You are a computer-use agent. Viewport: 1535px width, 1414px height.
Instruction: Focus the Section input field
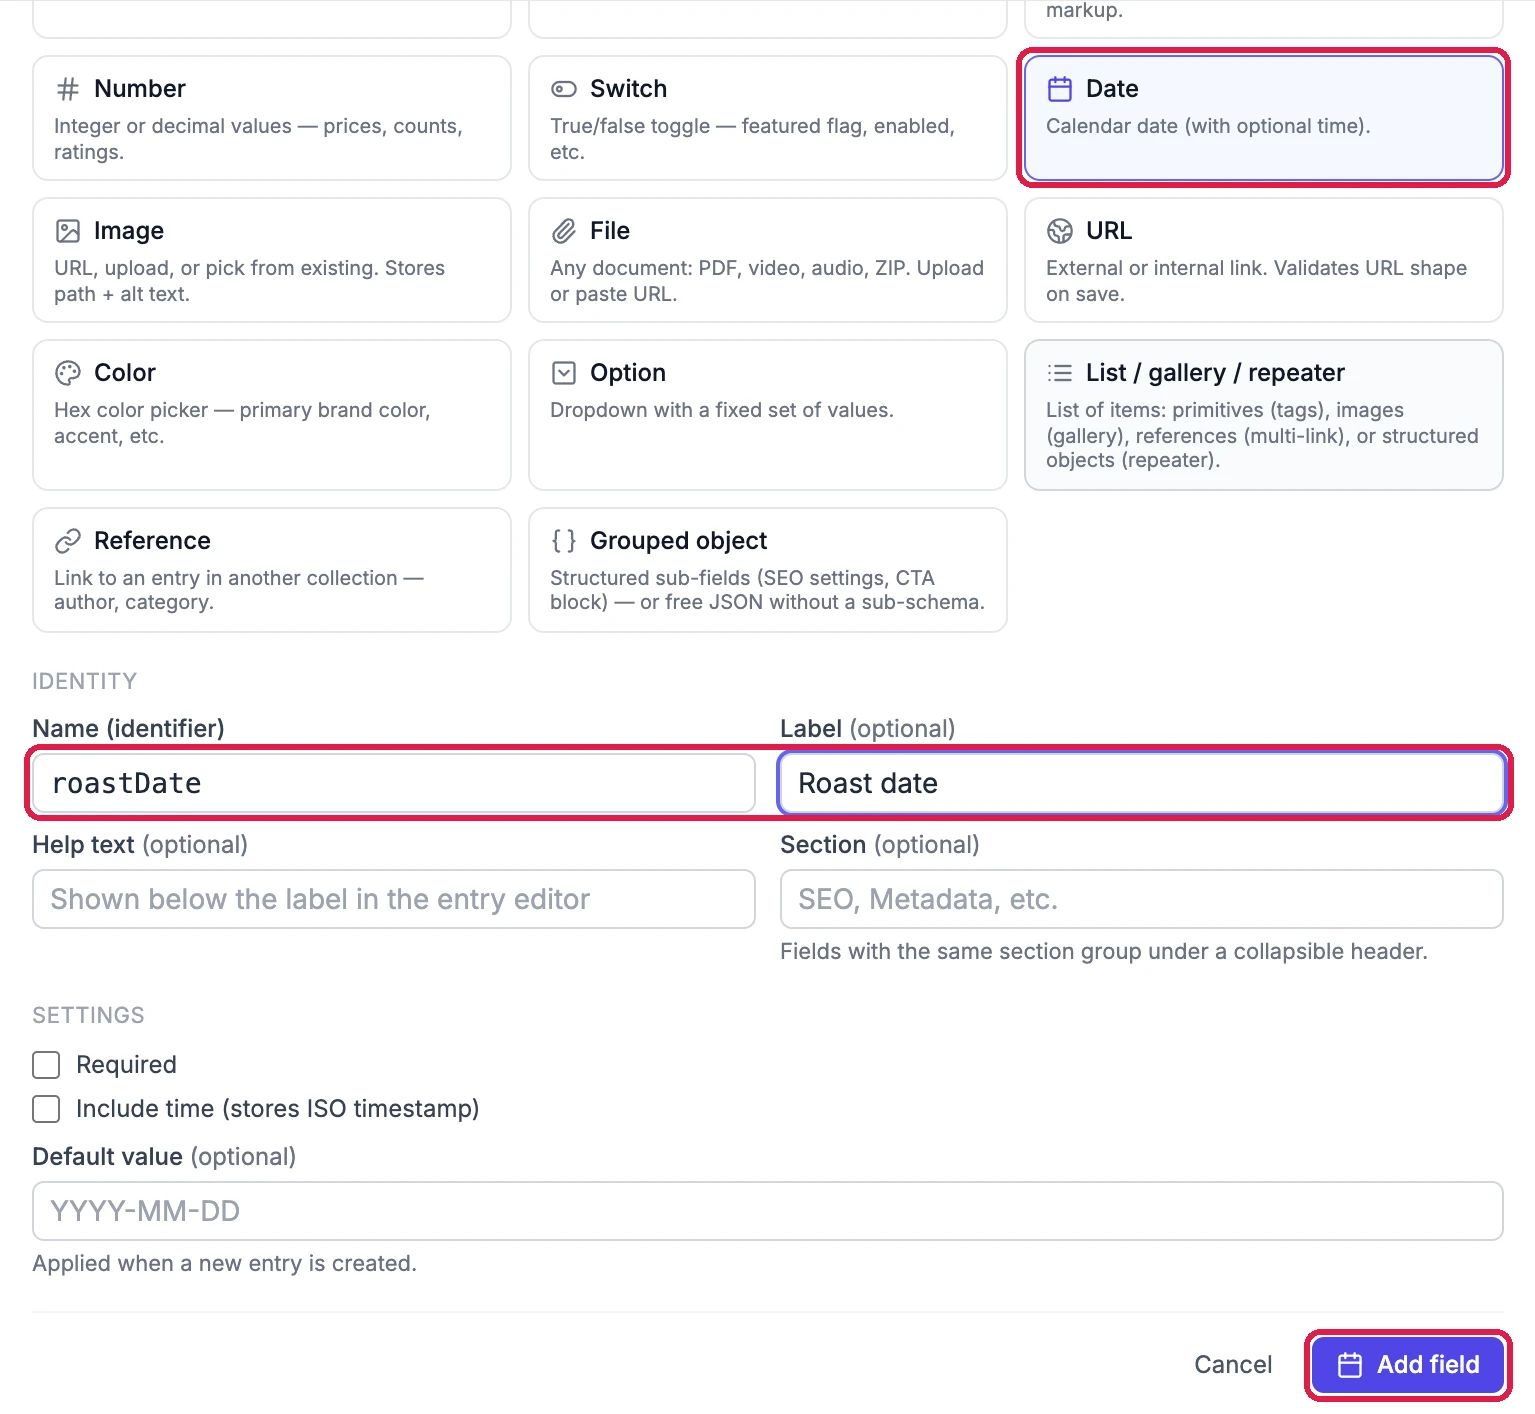[1142, 899]
